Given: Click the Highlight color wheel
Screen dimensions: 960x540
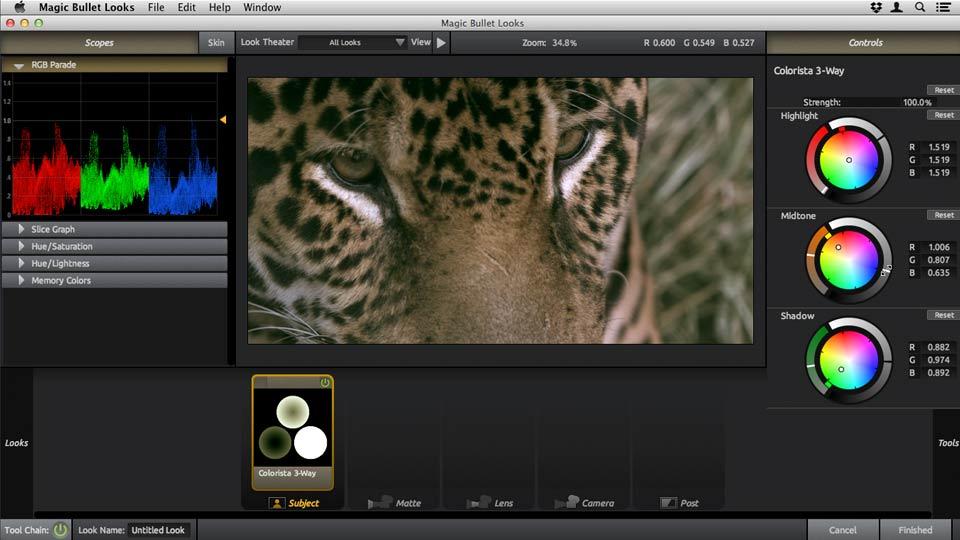Looking at the screenshot, I should (849, 160).
